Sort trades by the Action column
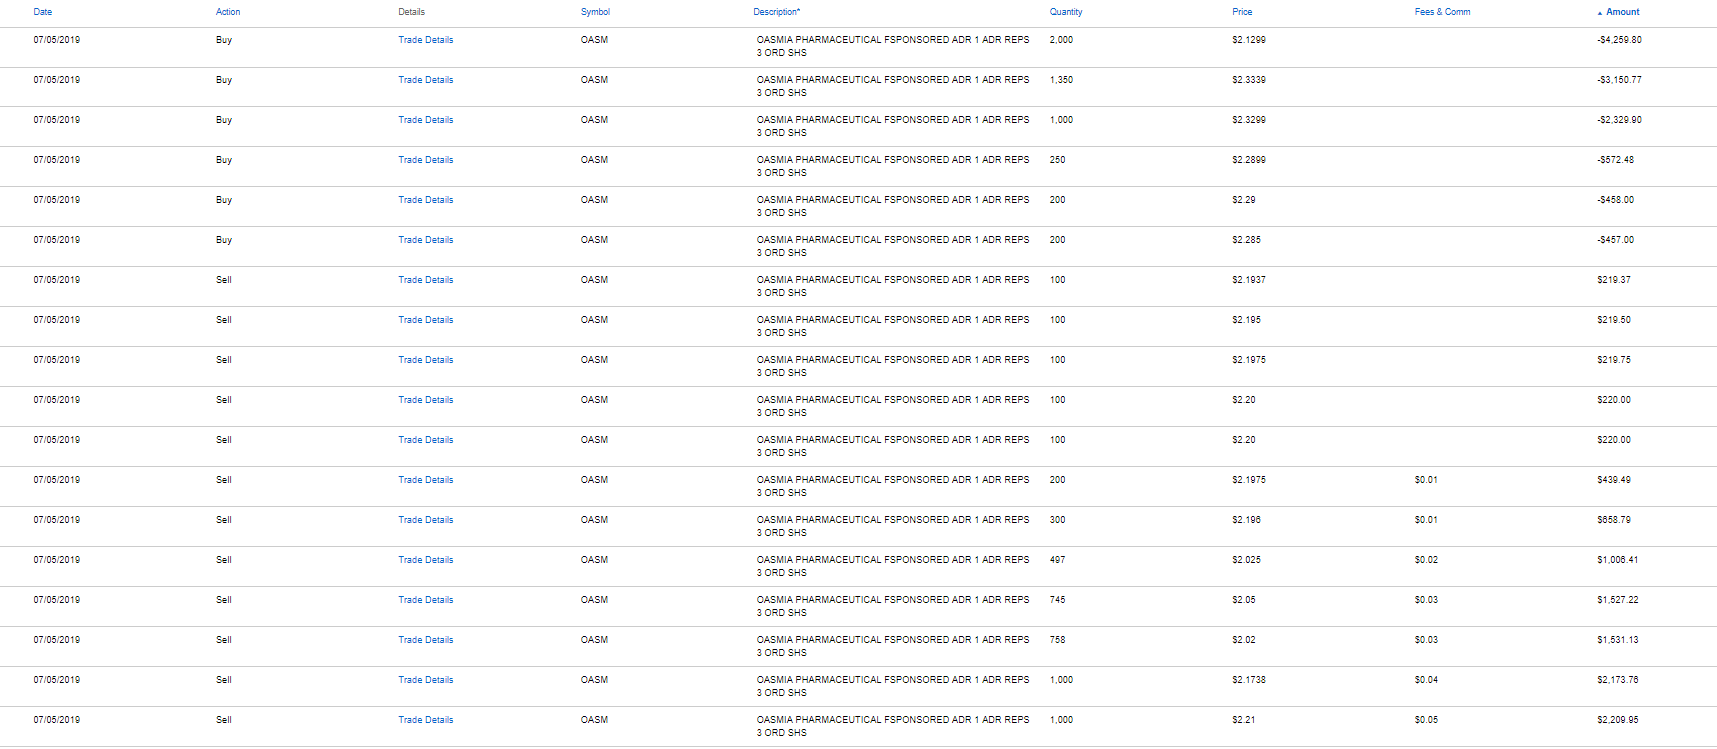The width and height of the screenshot is (1717, 749). (228, 12)
